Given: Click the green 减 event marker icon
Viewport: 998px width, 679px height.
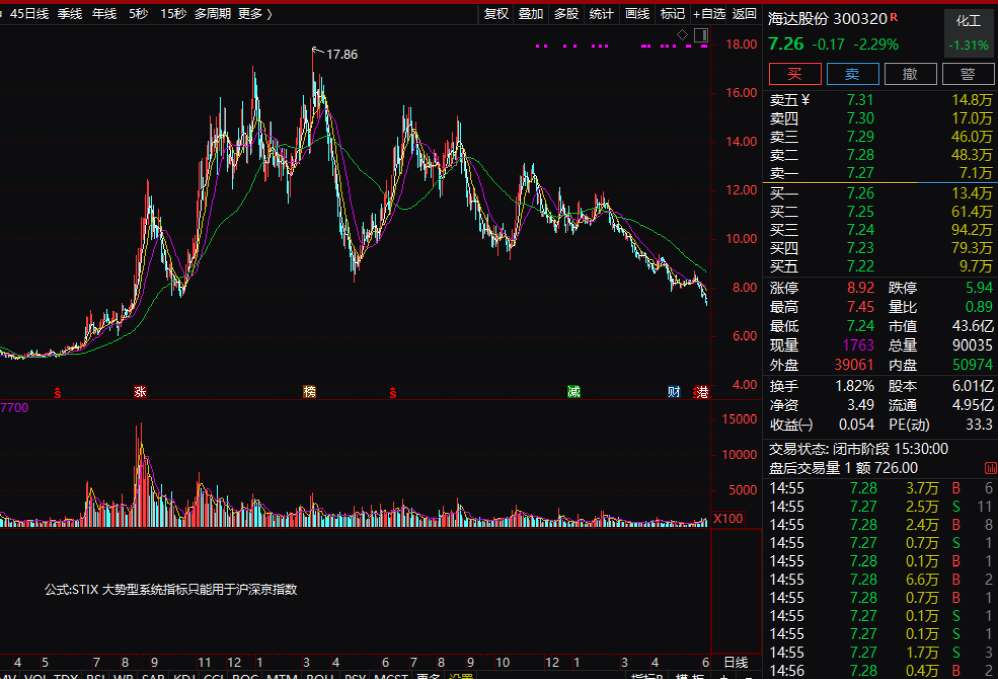Looking at the screenshot, I should click(x=573, y=392).
